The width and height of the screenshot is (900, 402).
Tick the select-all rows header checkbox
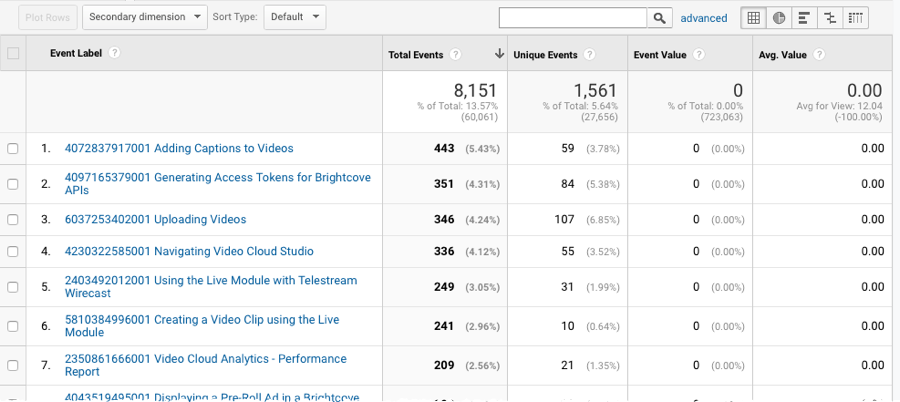coord(13,54)
